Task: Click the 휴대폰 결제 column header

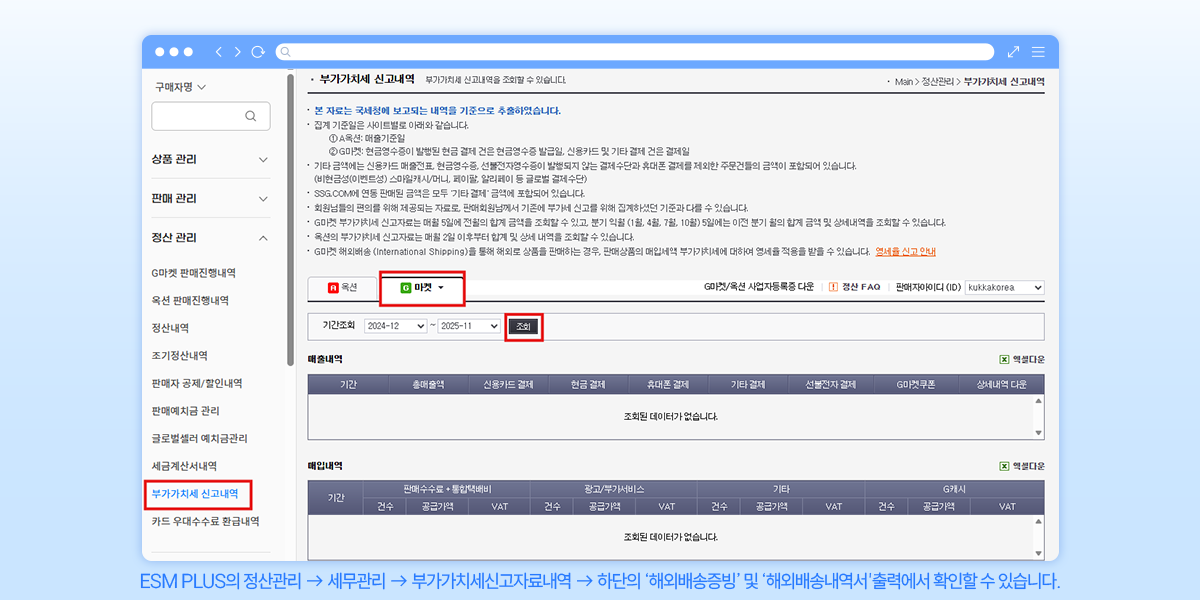Action: 667,384
